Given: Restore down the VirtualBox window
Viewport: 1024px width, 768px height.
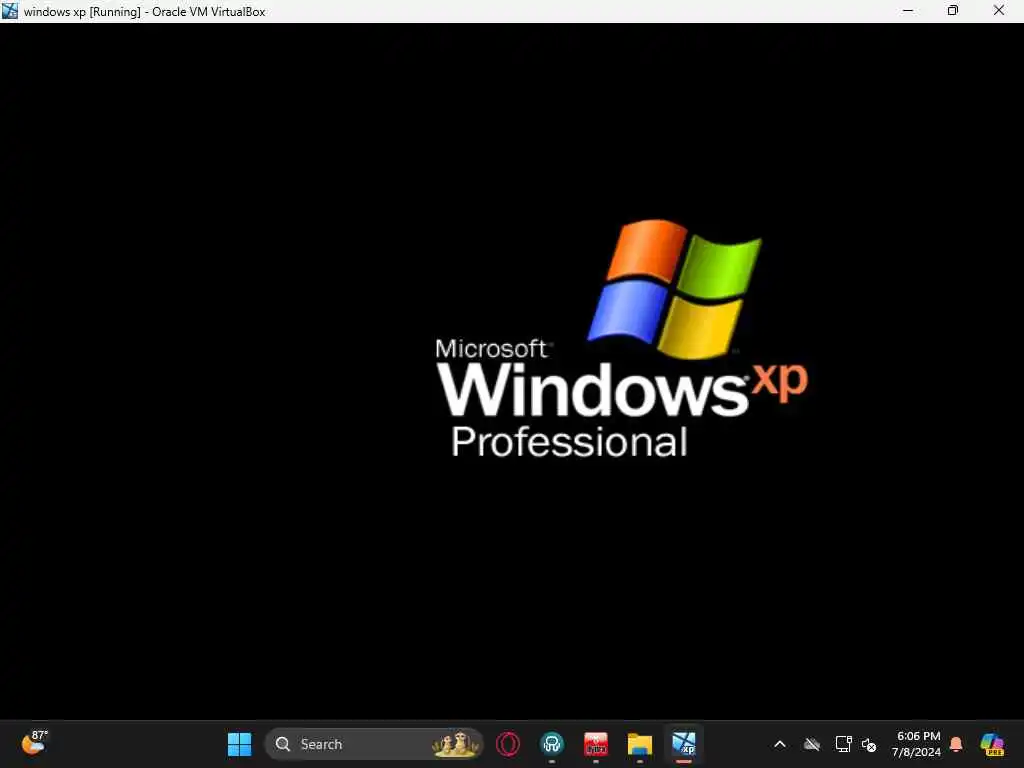Looking at the screenshot, I should coord(953,10).
